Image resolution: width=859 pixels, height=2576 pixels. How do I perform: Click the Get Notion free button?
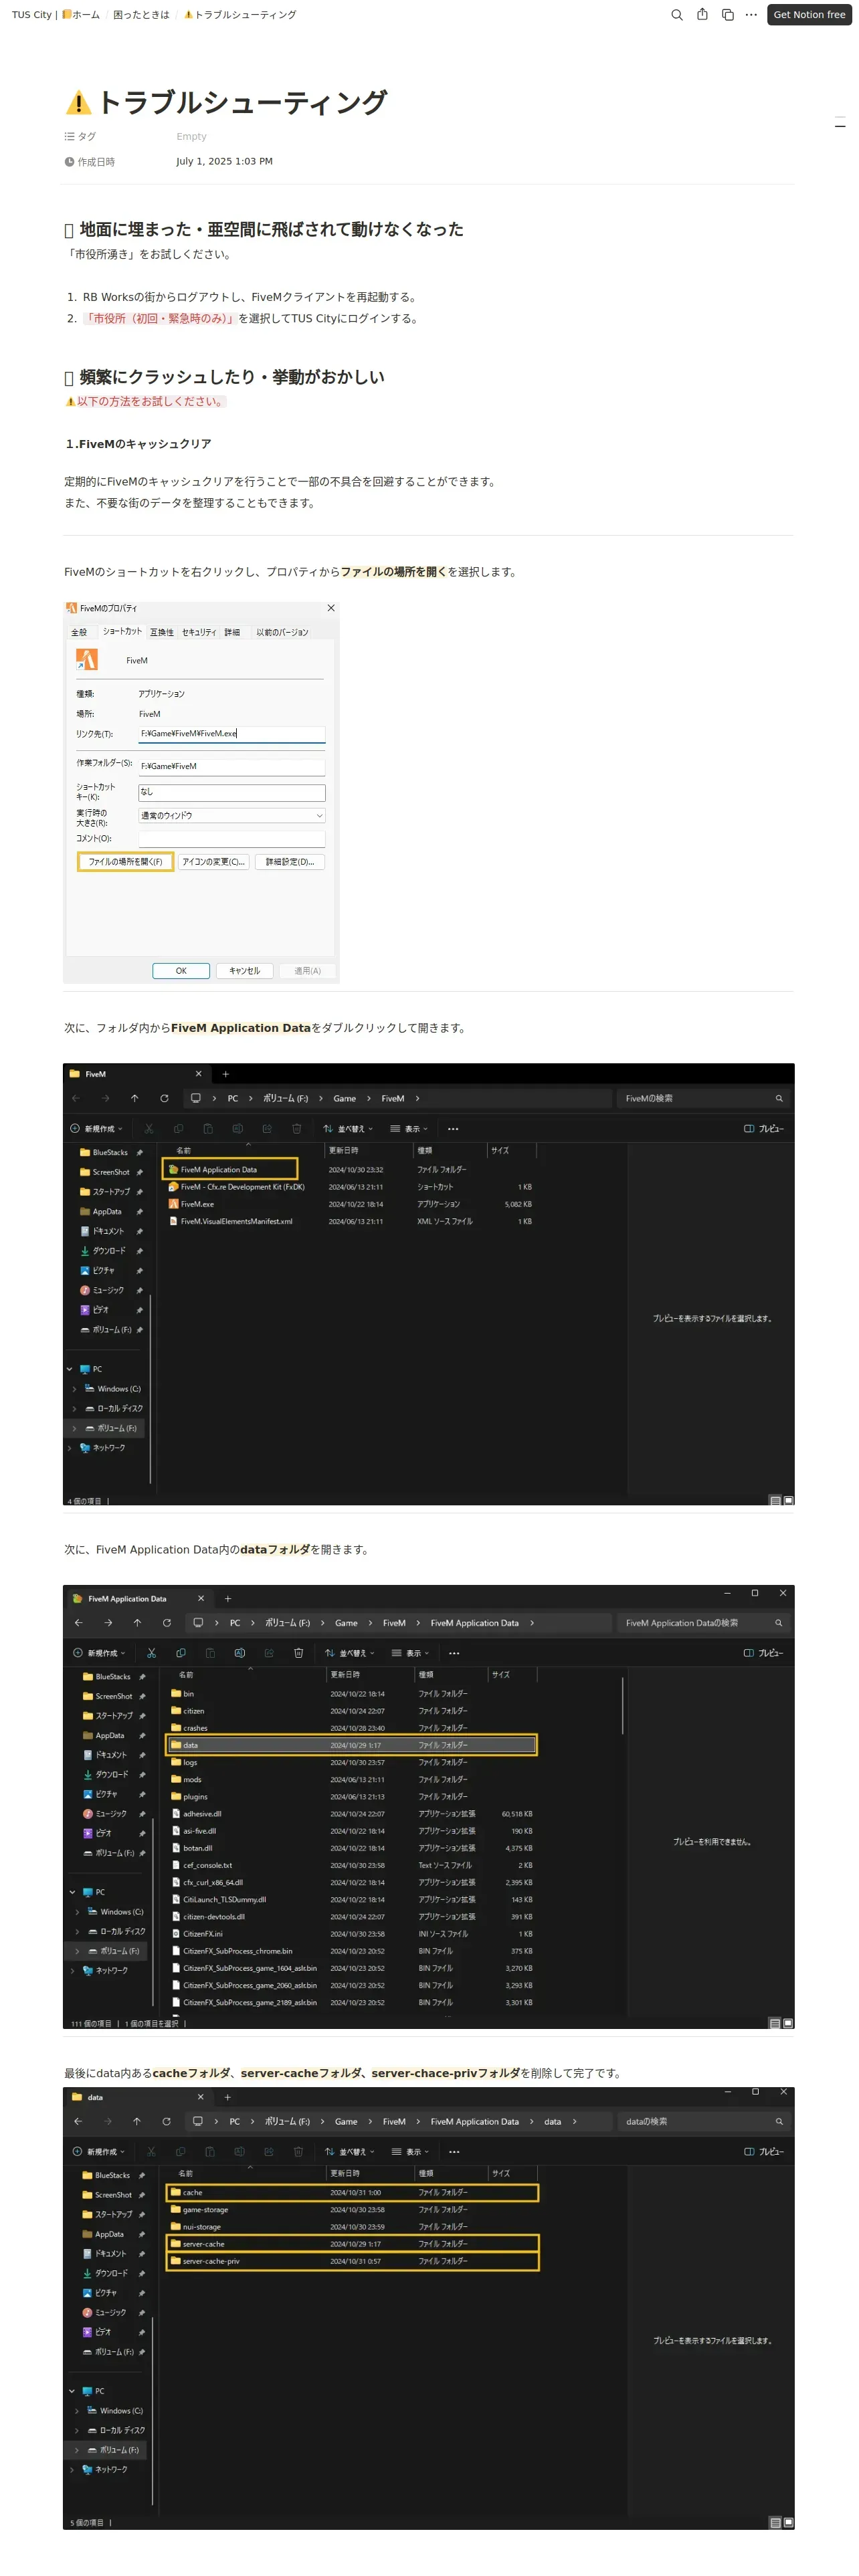coord(809,15)
